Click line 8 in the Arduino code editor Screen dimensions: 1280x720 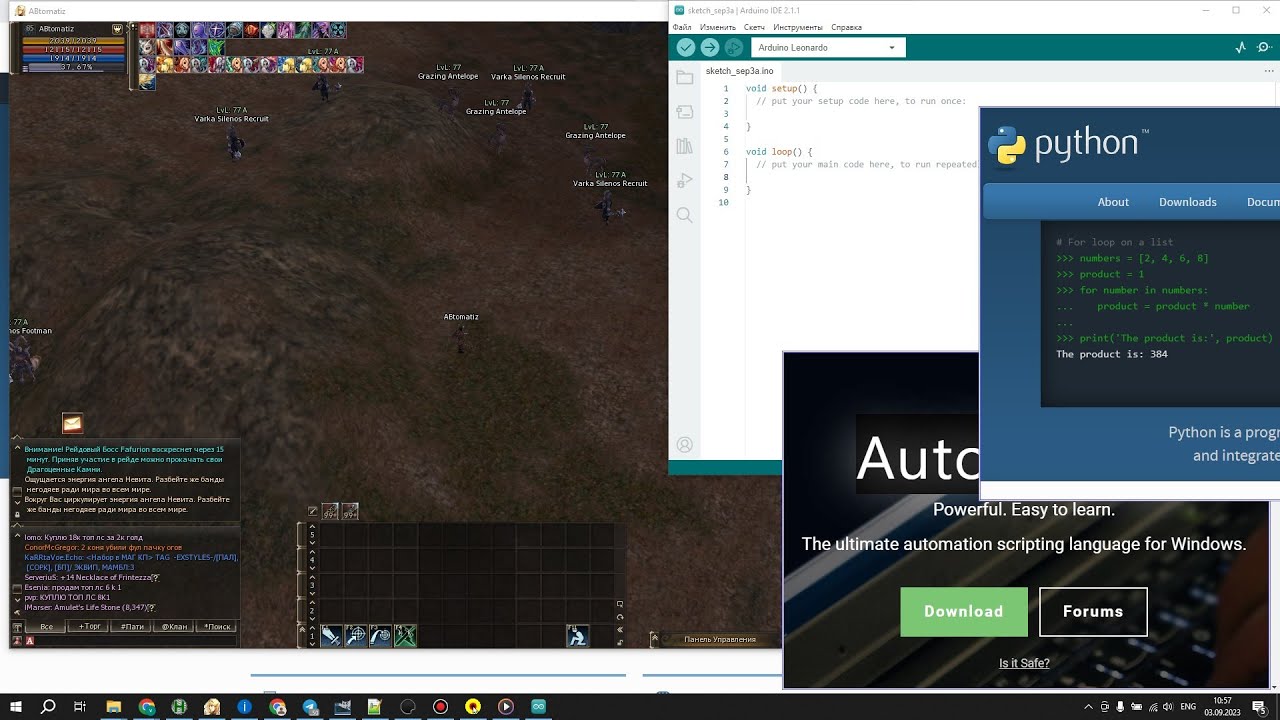(x=862, y=177)
